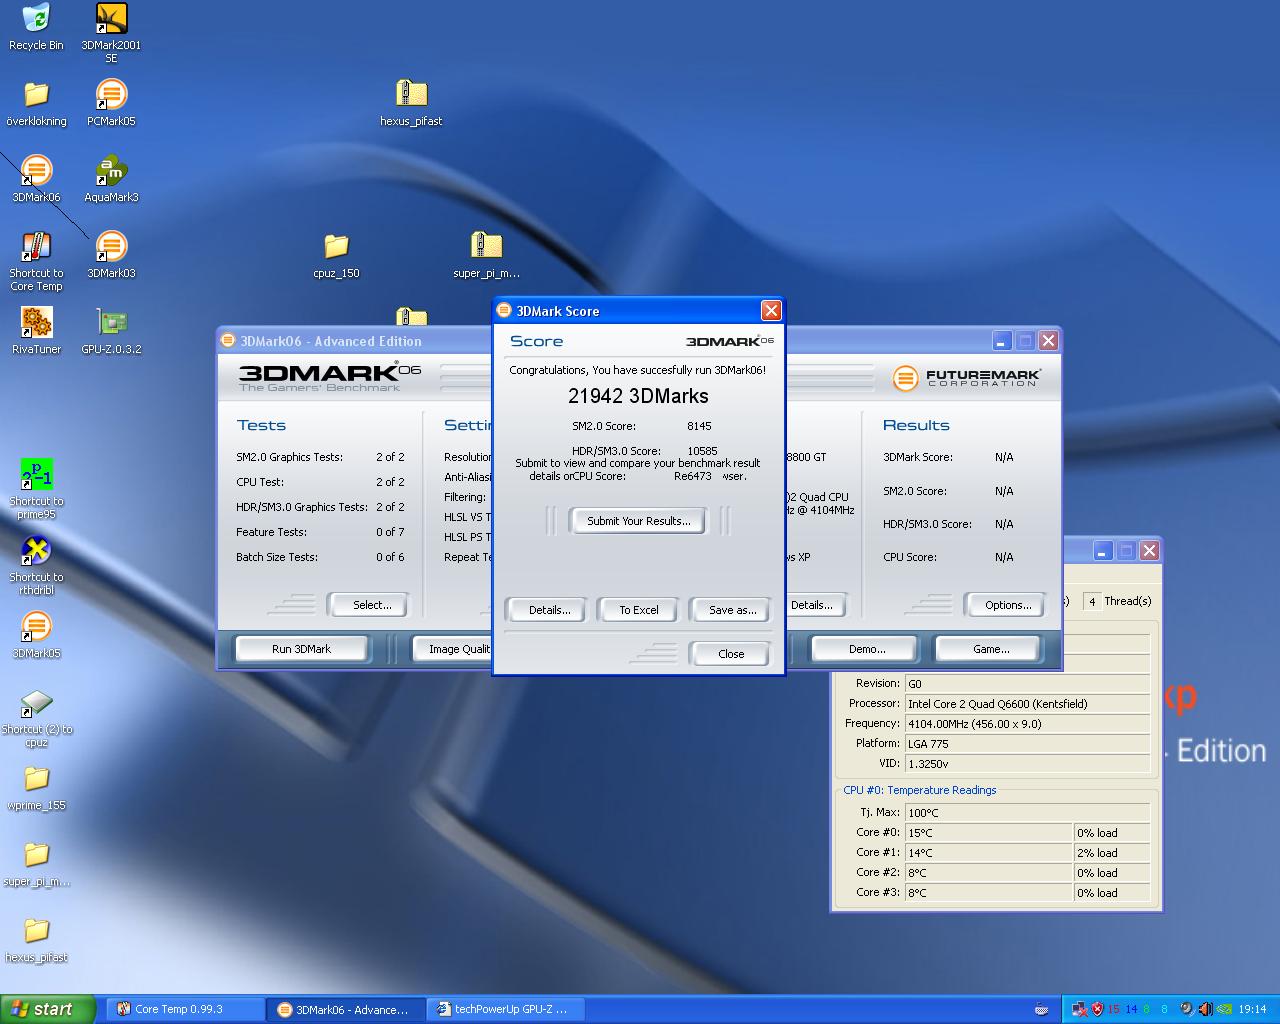Click the Frequency field in Core Temp
1280x1024 pixels.
[x=1027, y=723]
